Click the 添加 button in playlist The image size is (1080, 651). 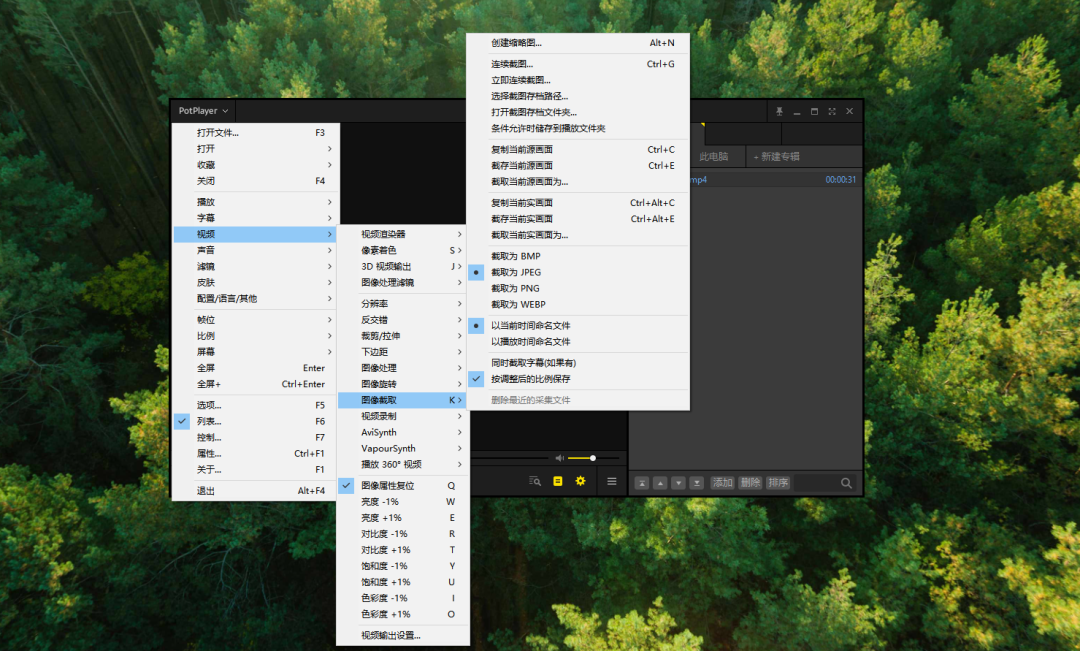tap(722, 483)
